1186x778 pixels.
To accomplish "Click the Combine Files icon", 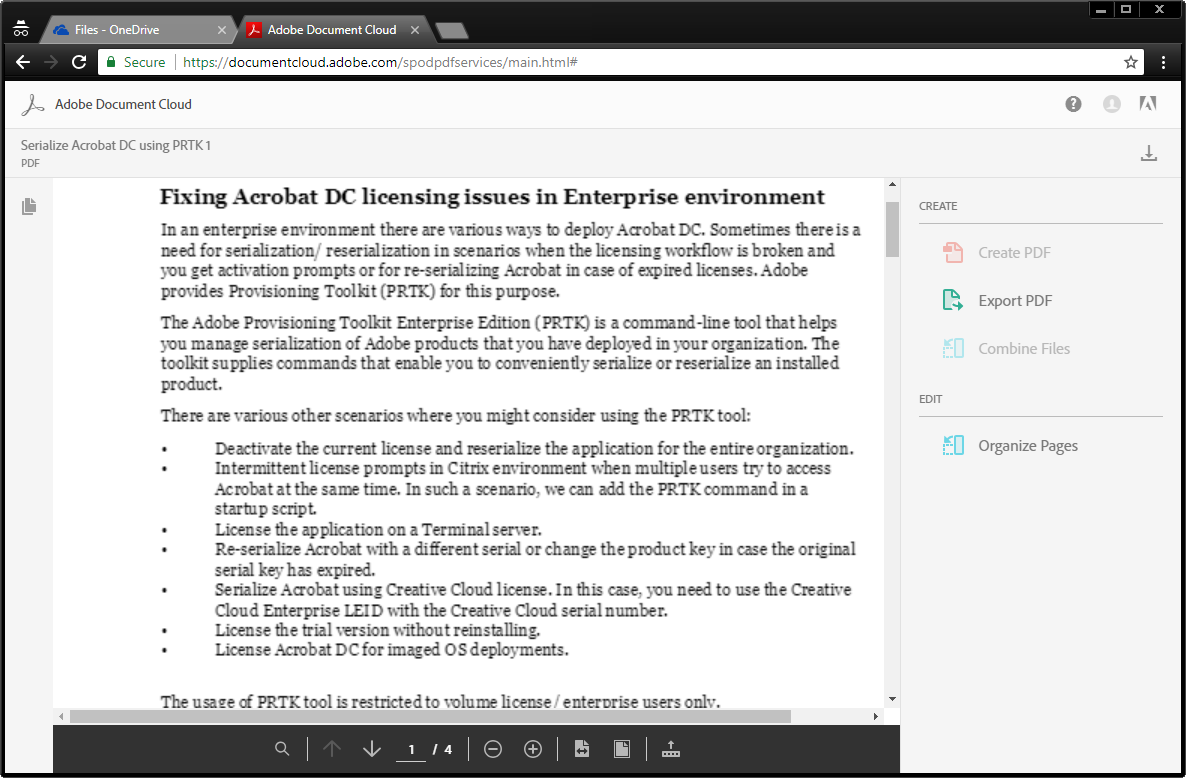I will [953, 349].
